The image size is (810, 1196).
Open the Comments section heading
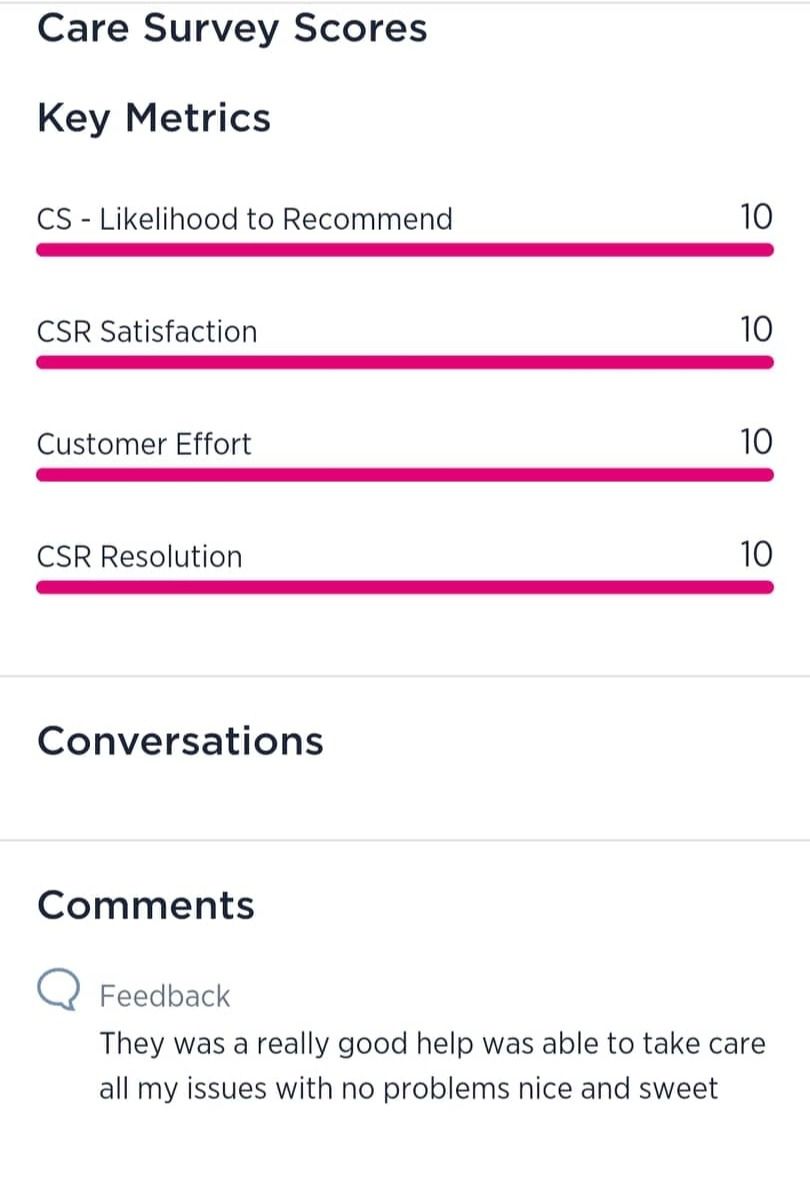coord(146,905)
